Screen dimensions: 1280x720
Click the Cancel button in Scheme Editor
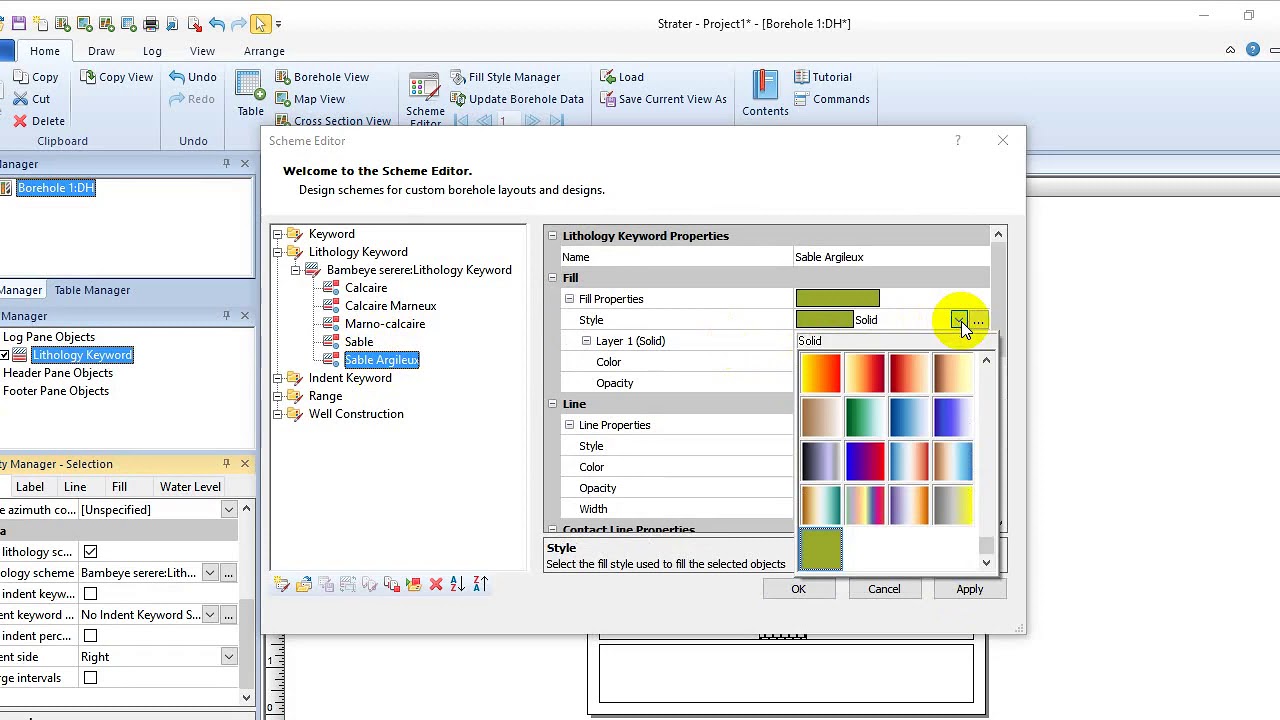click(884, 589)
